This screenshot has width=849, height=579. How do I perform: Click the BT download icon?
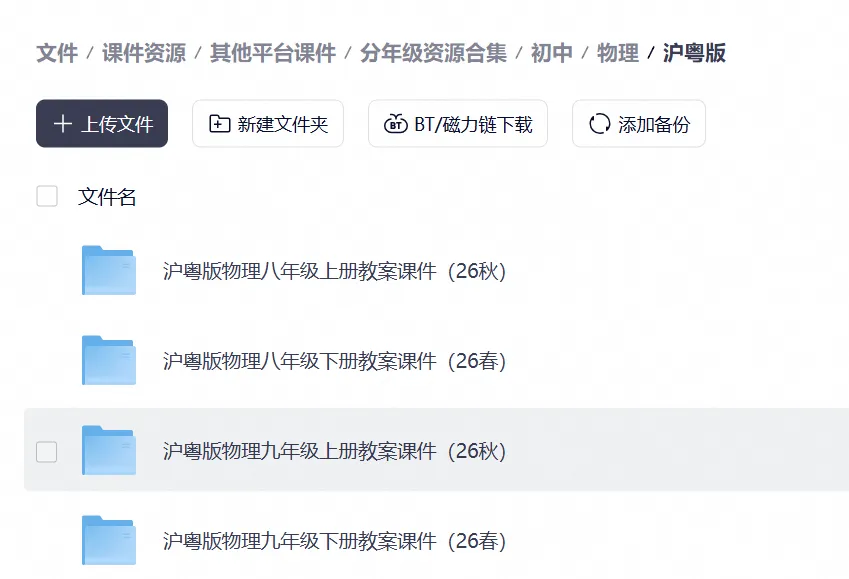[x=396, y=123]
